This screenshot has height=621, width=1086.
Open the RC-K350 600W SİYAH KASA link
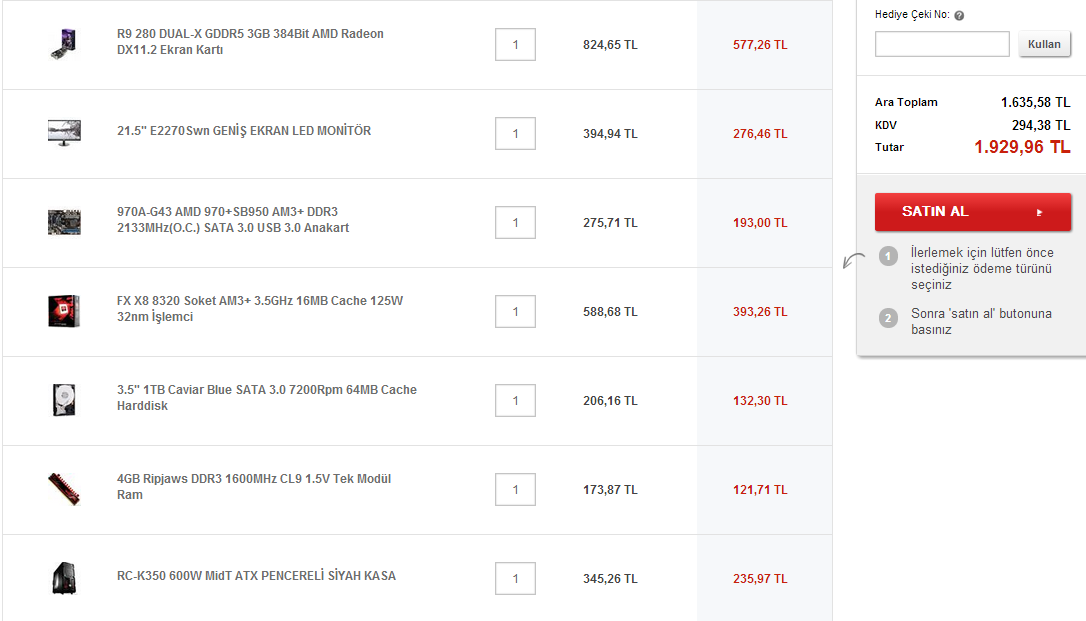coord(256,576)
